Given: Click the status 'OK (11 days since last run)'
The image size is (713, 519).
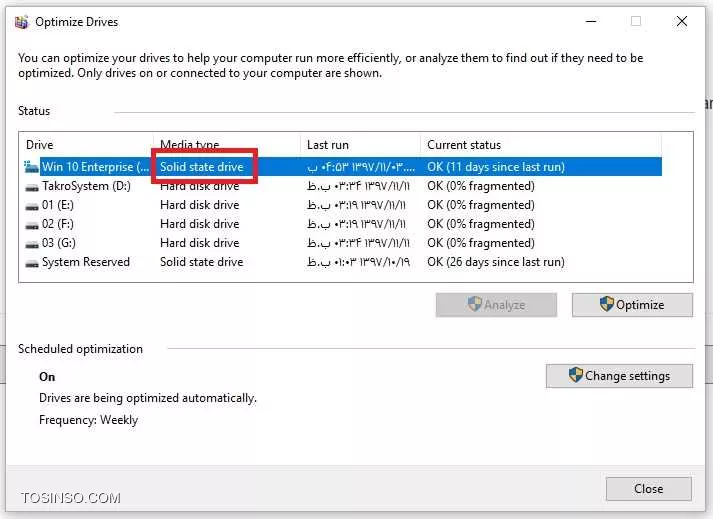Looking at the screenshot, I should coord(496,167).
